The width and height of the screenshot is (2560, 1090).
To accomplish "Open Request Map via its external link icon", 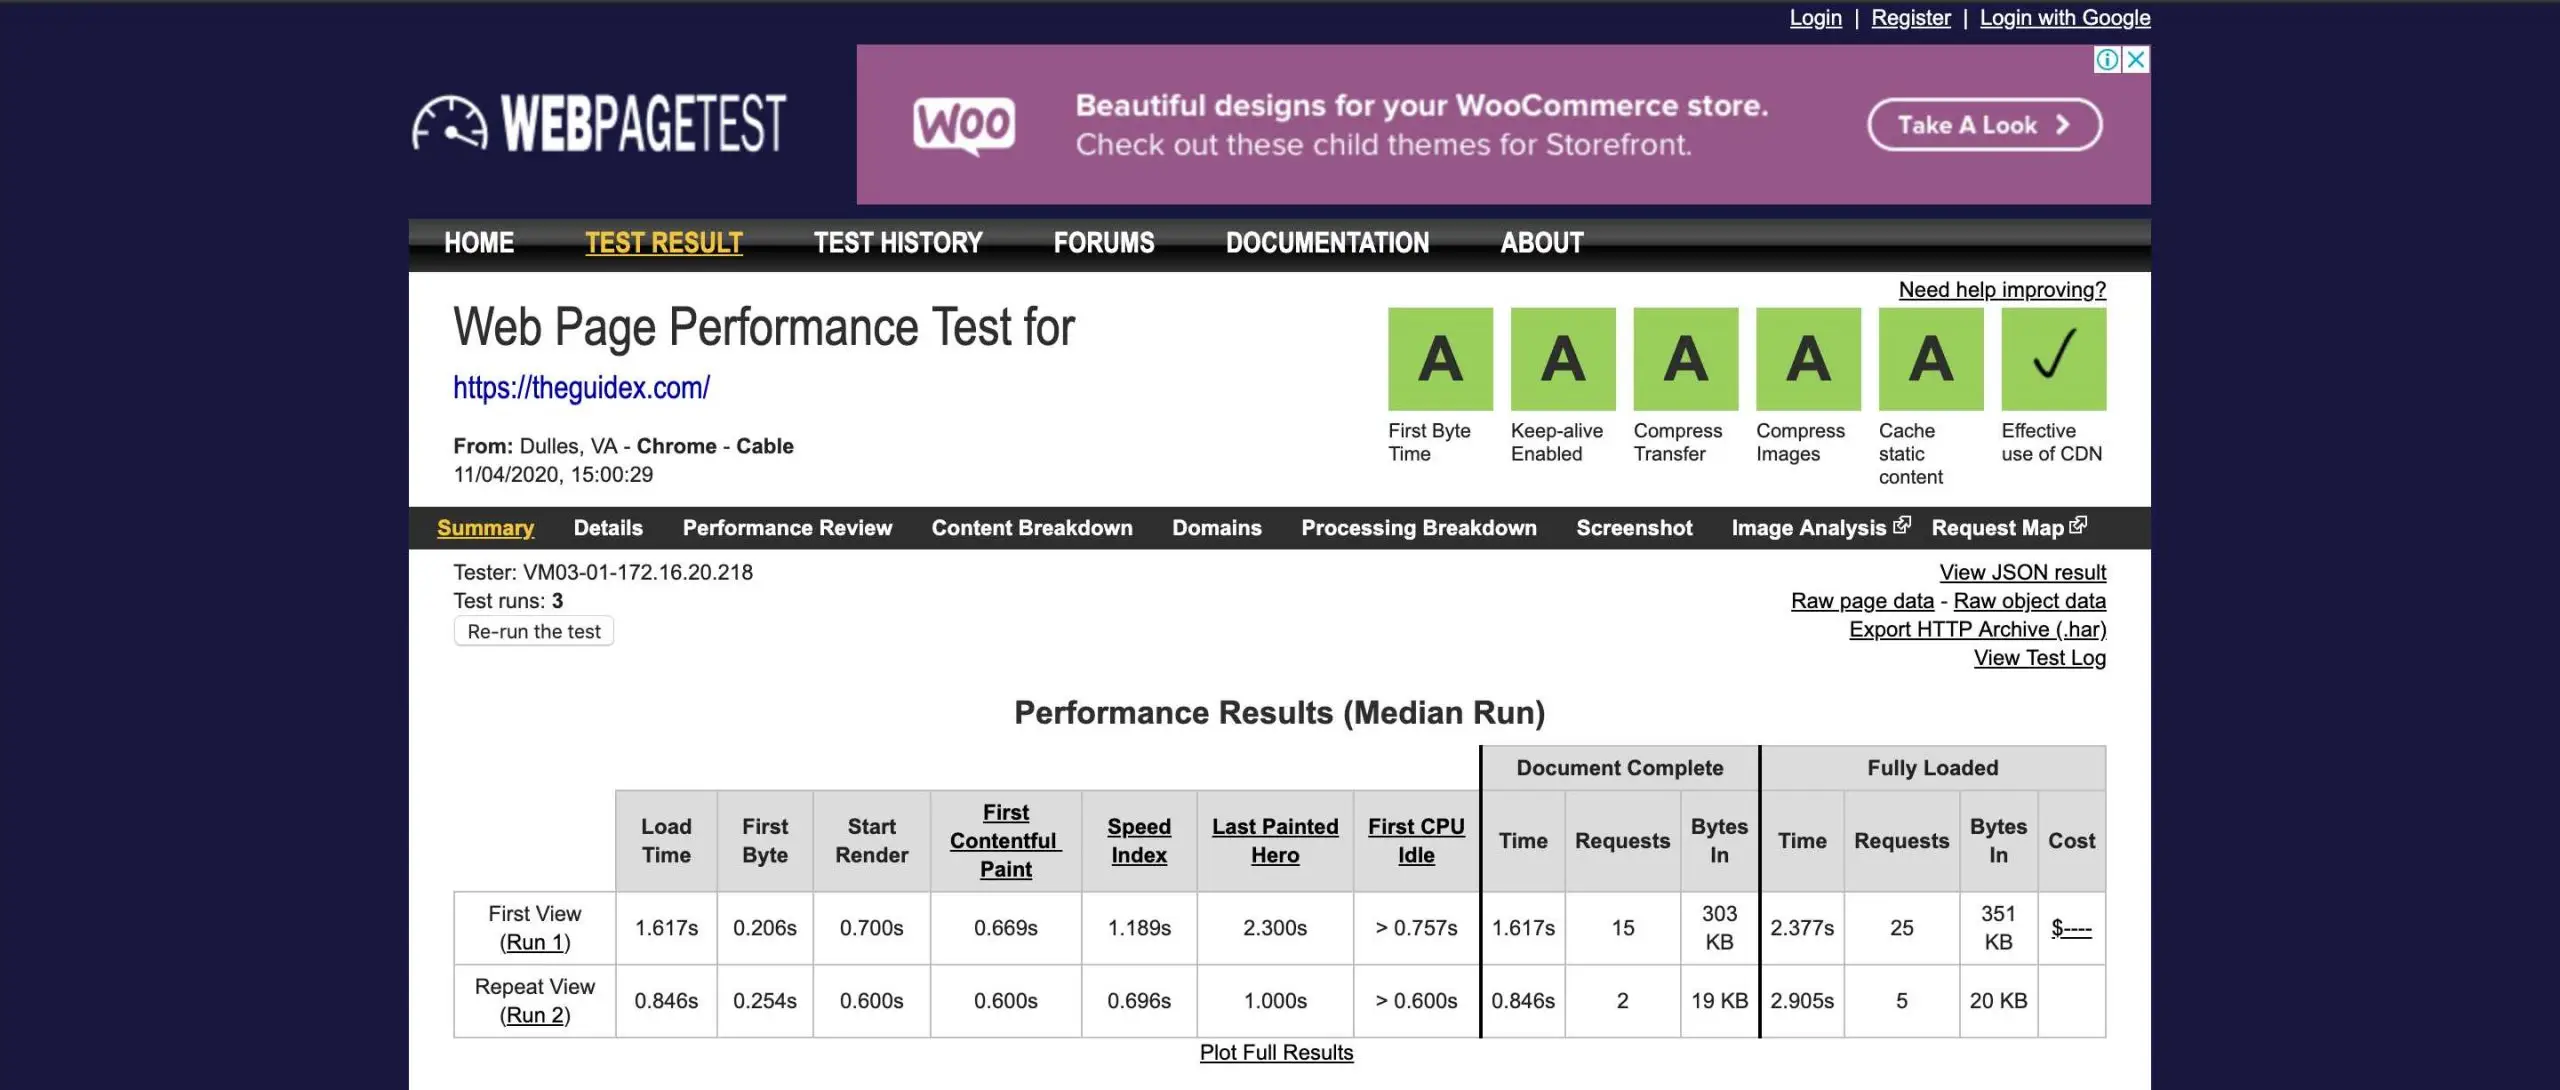I will 2078,524.
